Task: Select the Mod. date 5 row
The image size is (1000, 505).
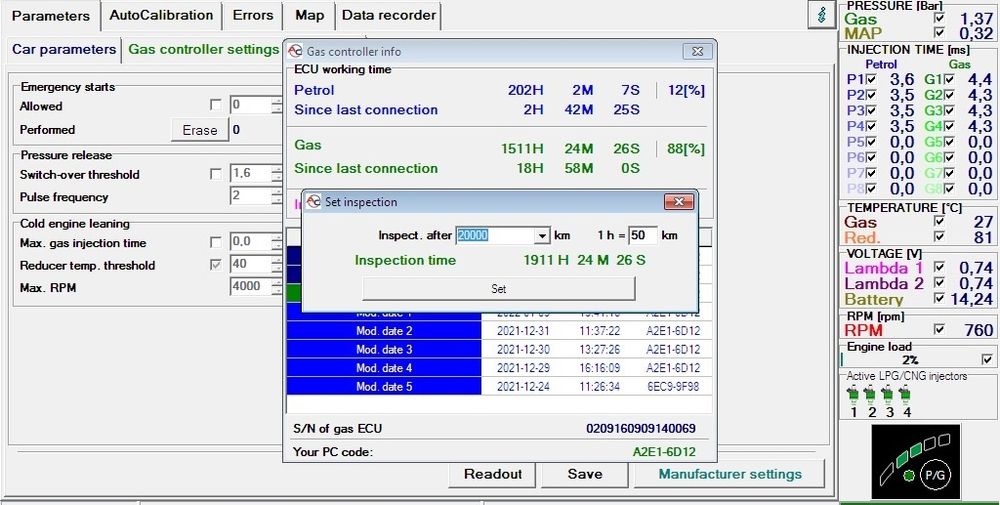Action: (499, 386)
